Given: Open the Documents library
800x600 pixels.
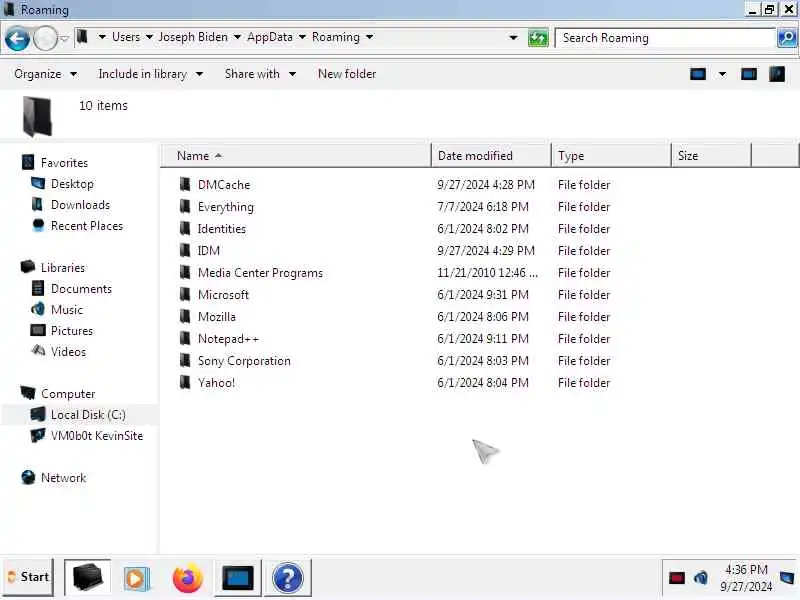Looking at the screenshot, I should pyautogui.click(x=81, y=288).
